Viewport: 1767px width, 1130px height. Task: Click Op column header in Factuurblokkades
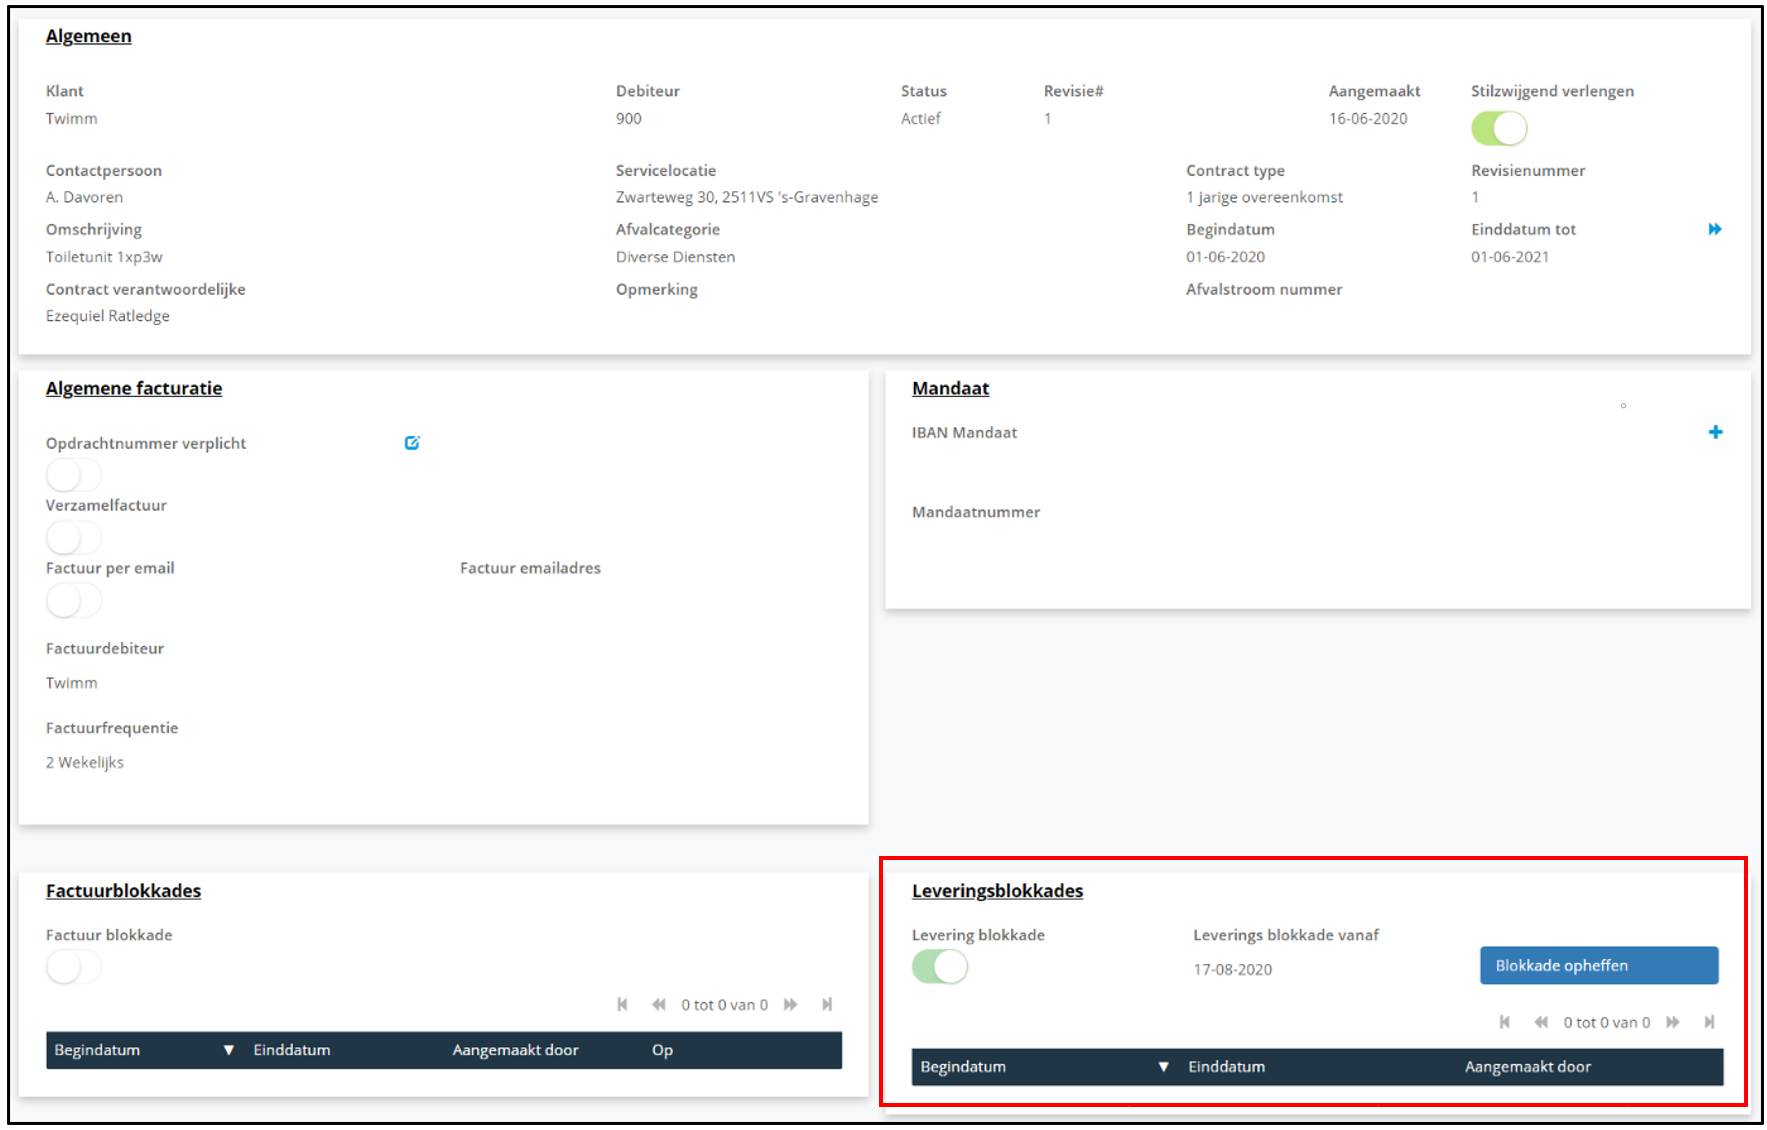coord(662,1050)
